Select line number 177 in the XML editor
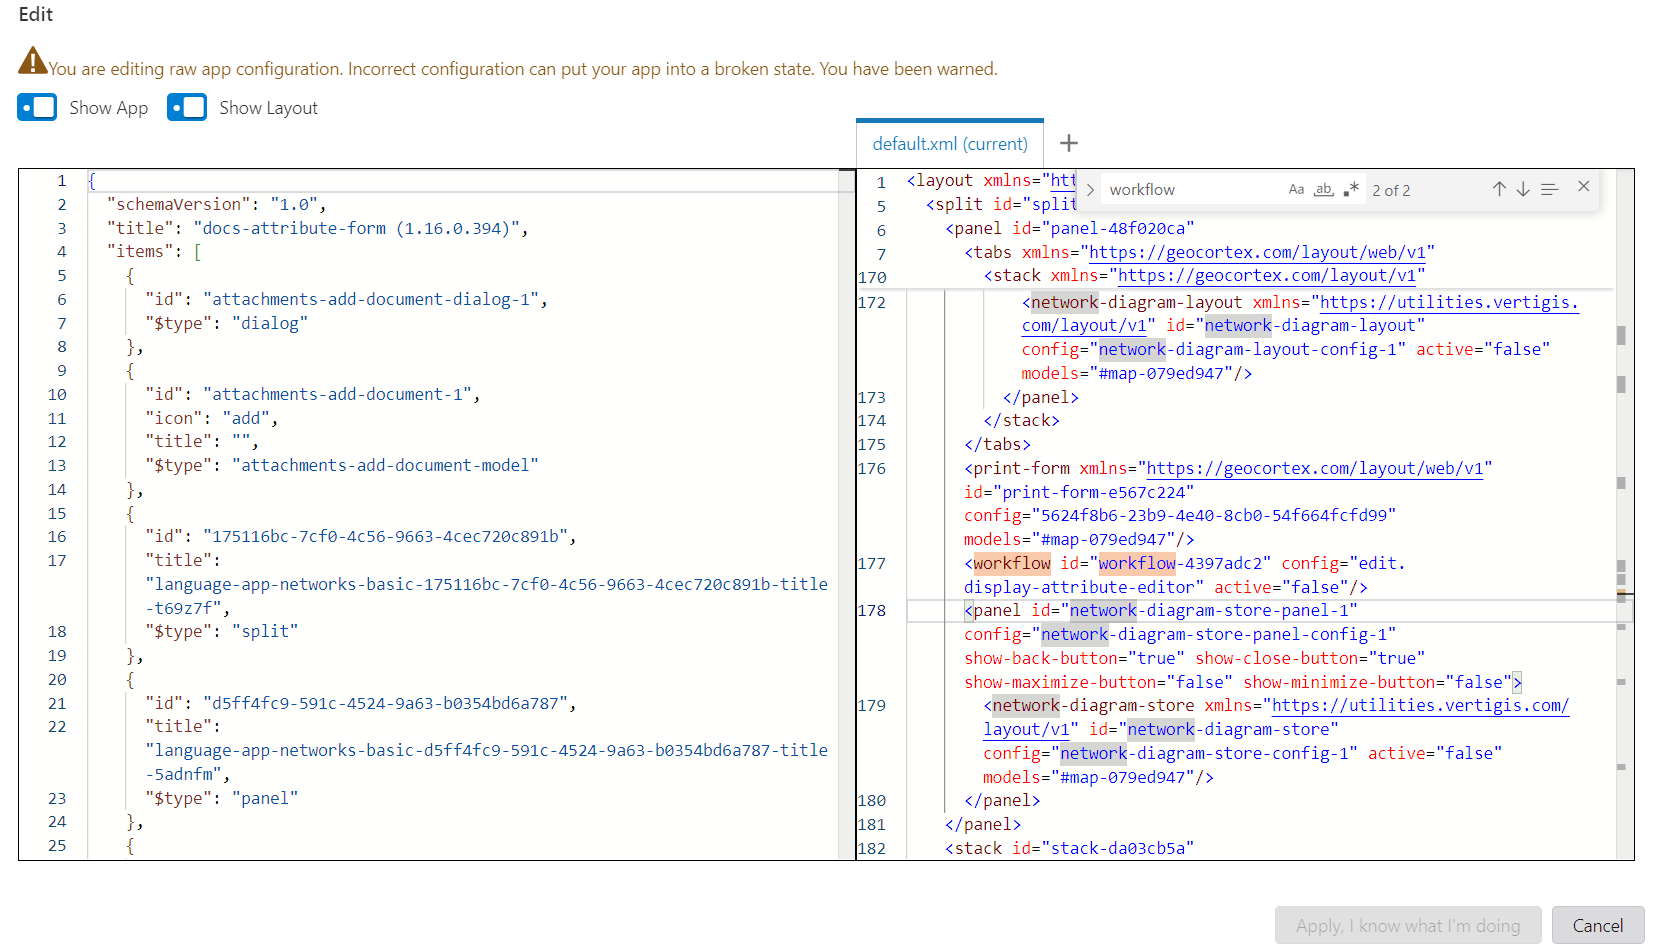1654x949 pixels. (x=871, y=563)
